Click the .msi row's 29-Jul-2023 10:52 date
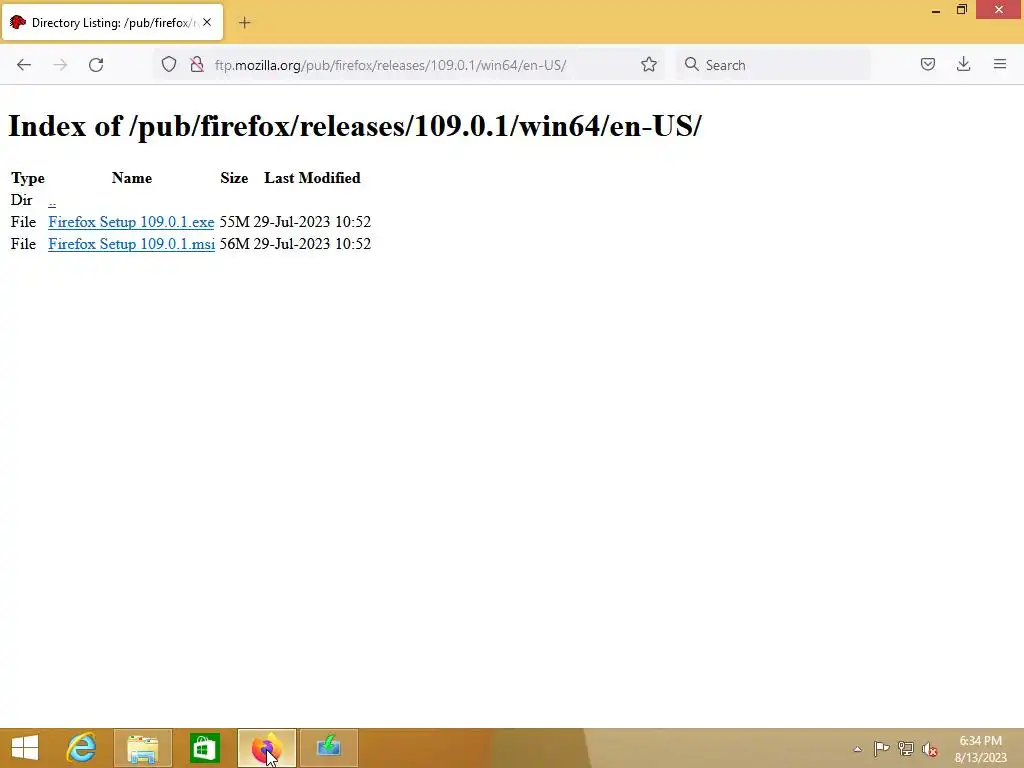Screen dimensions: 1024x768 click(312, 244)
